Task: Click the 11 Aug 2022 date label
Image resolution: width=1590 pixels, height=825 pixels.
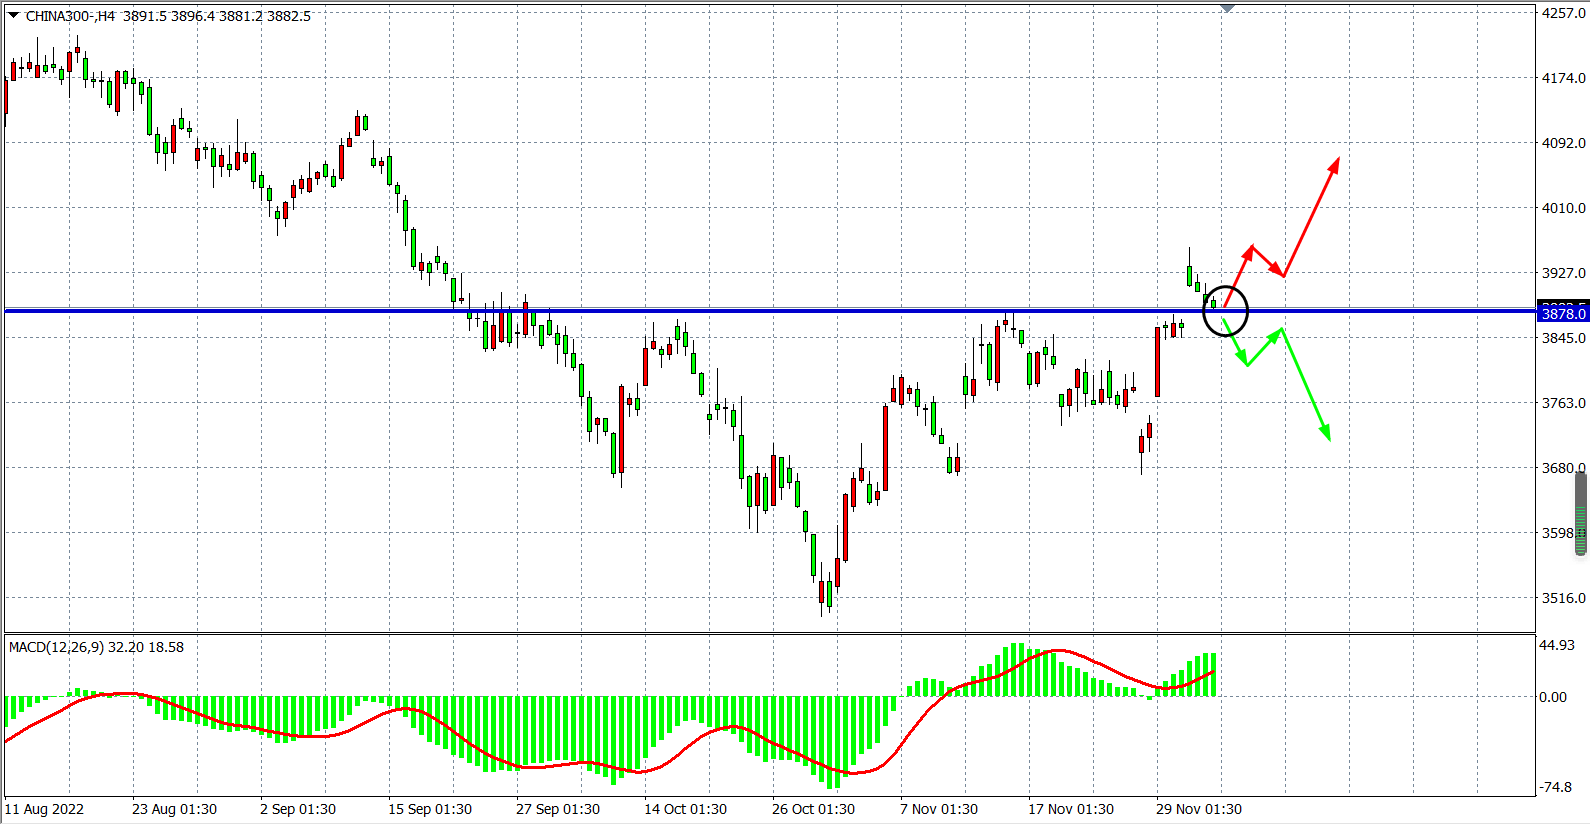Action: click(x=45, y=809)
